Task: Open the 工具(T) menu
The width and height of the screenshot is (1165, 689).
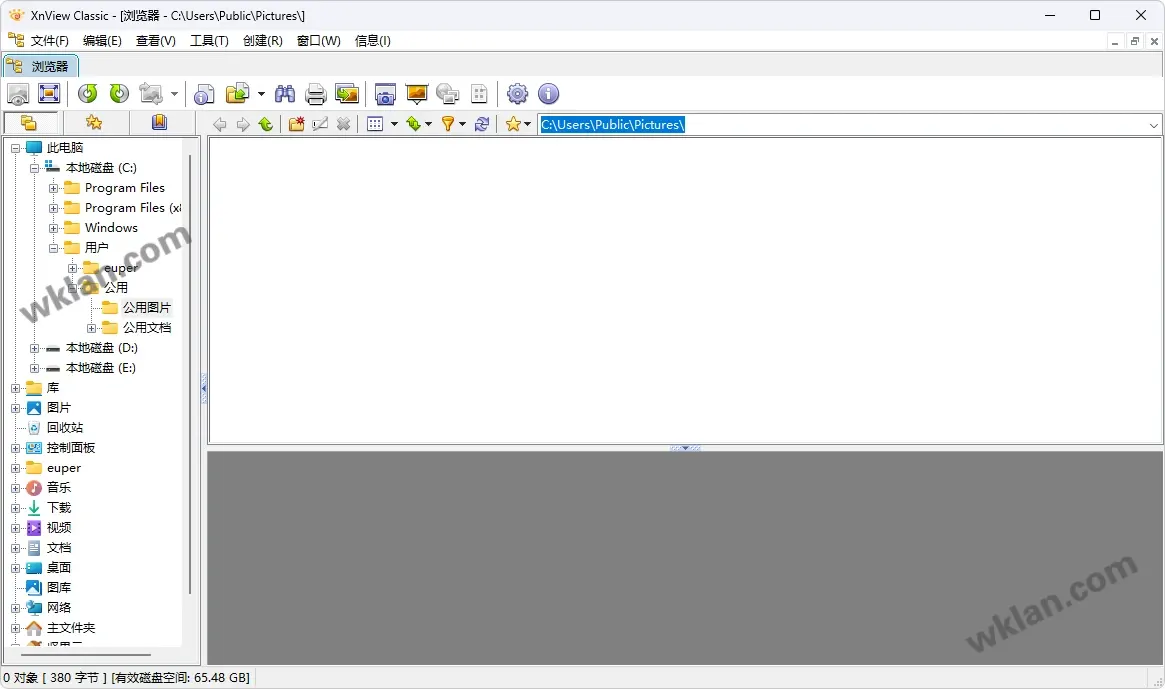Action: pyautogui.click(x=209, y=41)
